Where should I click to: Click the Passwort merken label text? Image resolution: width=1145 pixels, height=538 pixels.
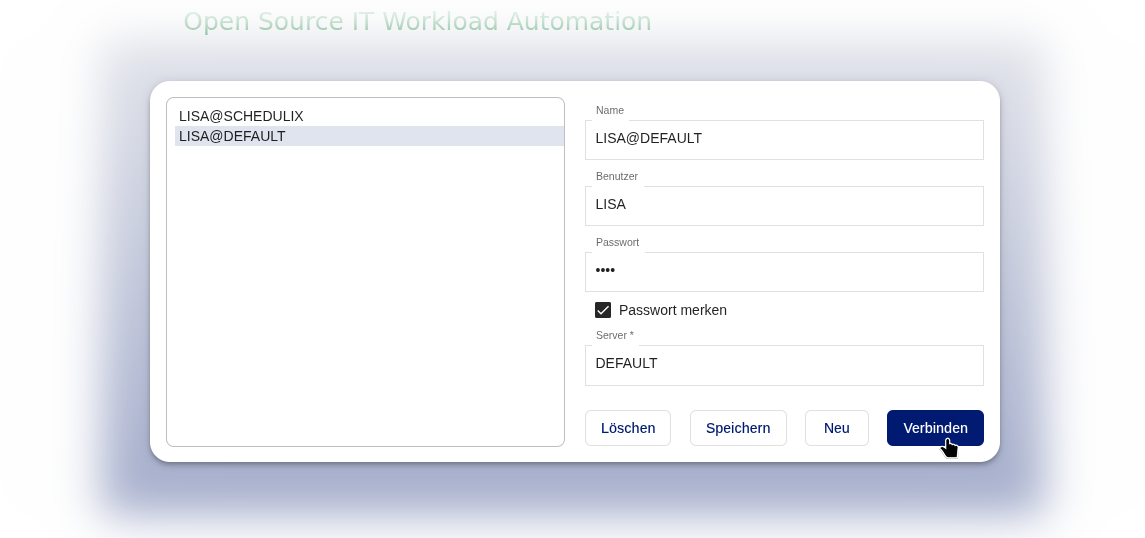point(672,310)
